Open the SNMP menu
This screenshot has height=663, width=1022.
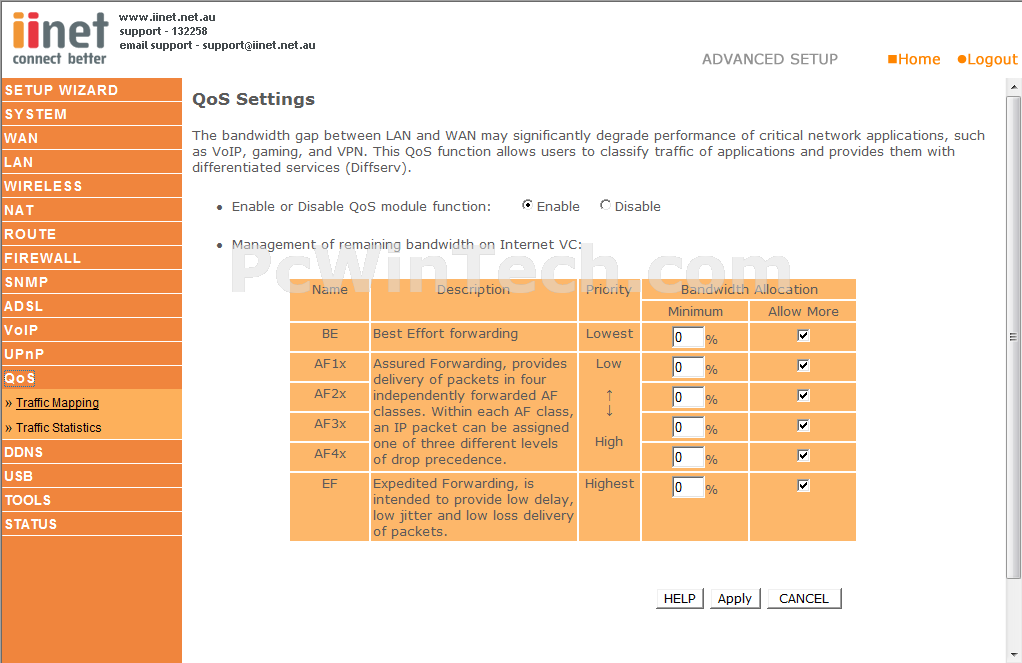[x=91, y=282]
